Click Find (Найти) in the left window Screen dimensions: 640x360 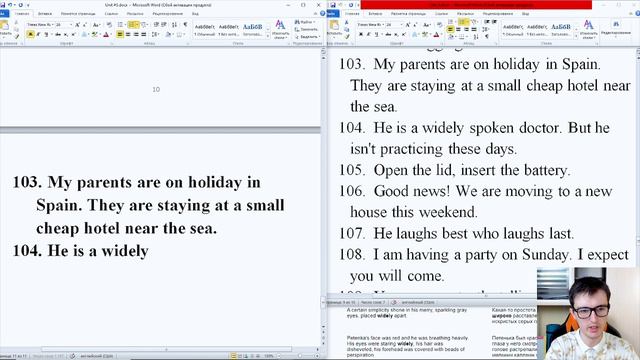tap(305, 22)
